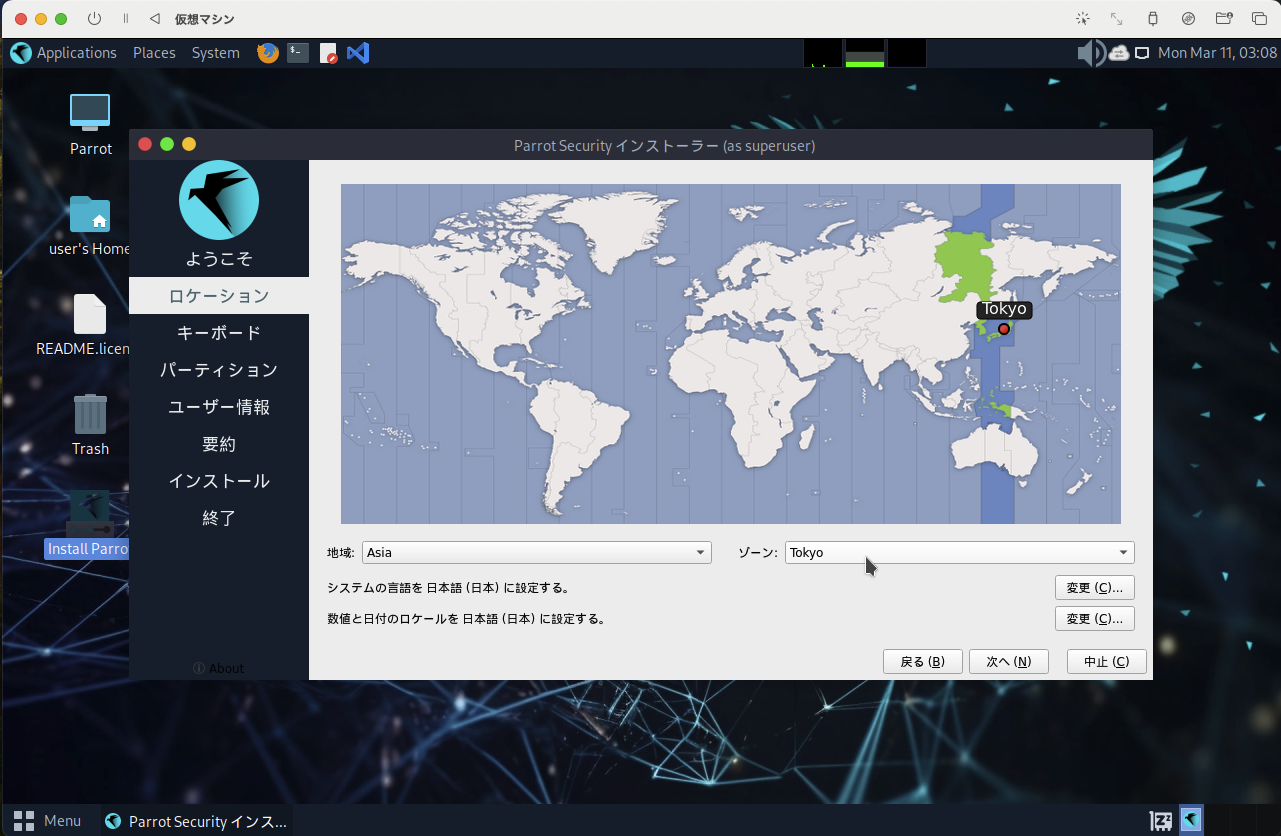Open the Places menu
This screenshot has height=836, width=1281.
tap(154, 53)
